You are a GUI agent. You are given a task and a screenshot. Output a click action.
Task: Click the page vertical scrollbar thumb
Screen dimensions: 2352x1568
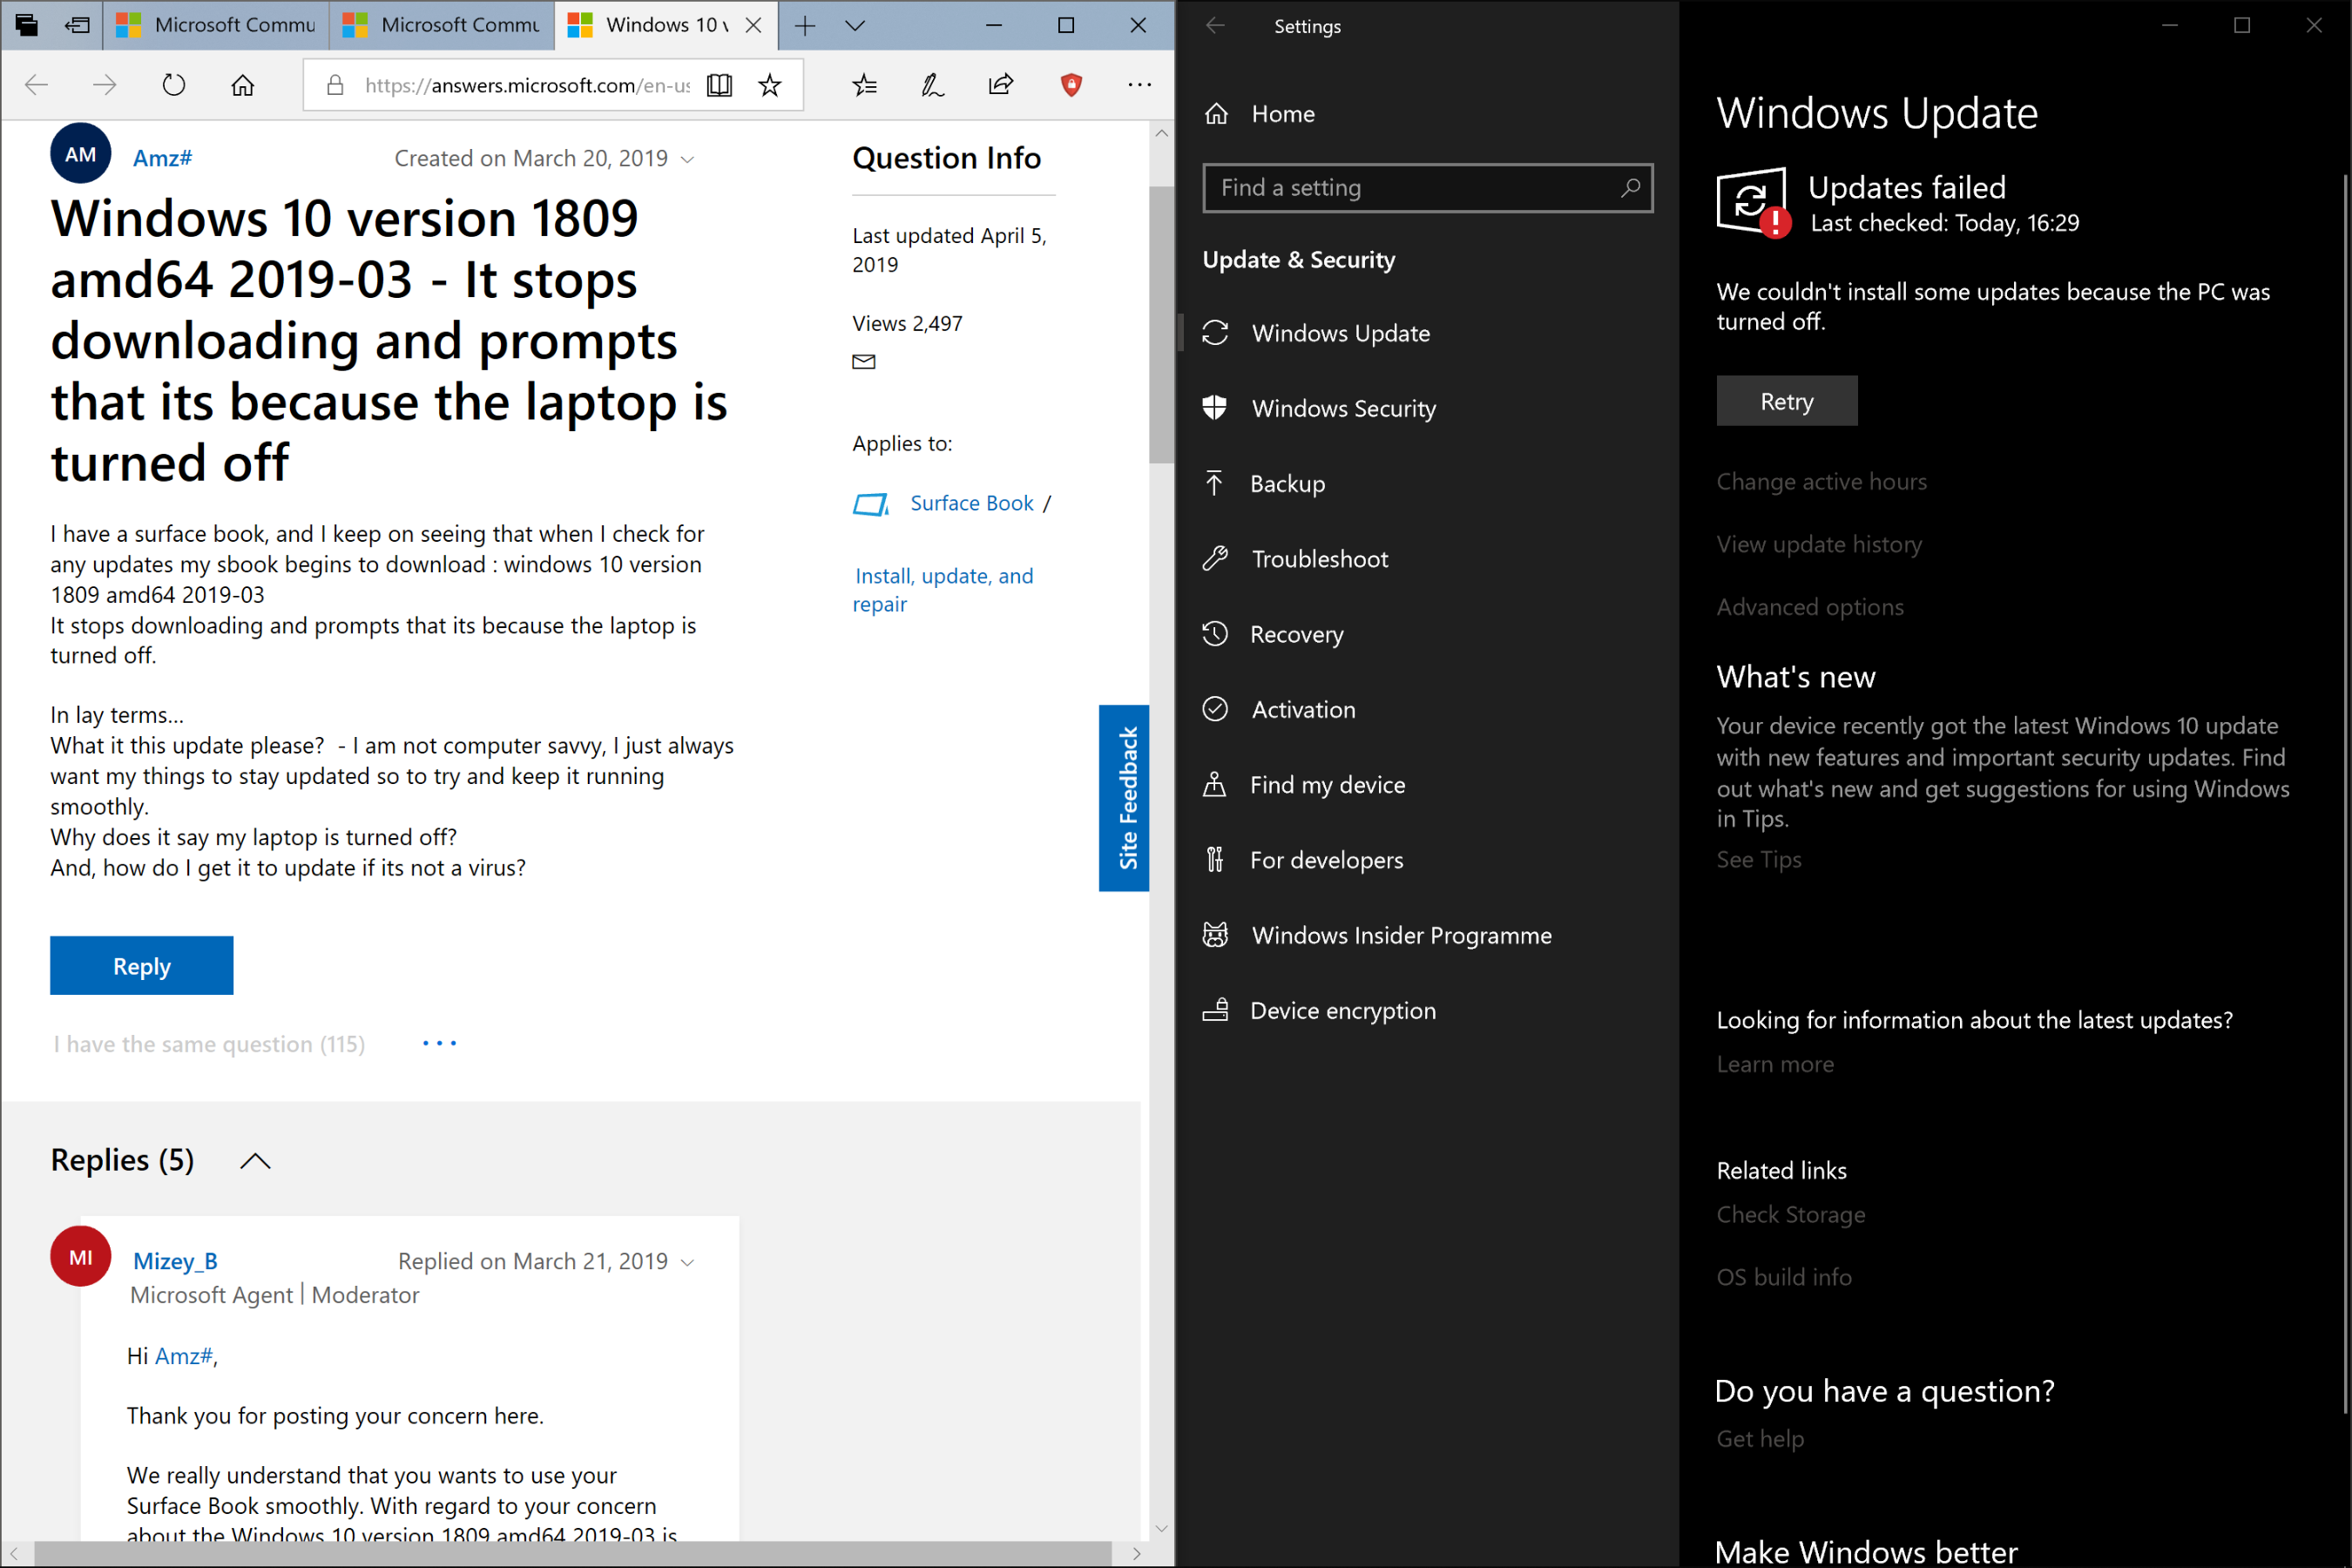[1161, 325]
